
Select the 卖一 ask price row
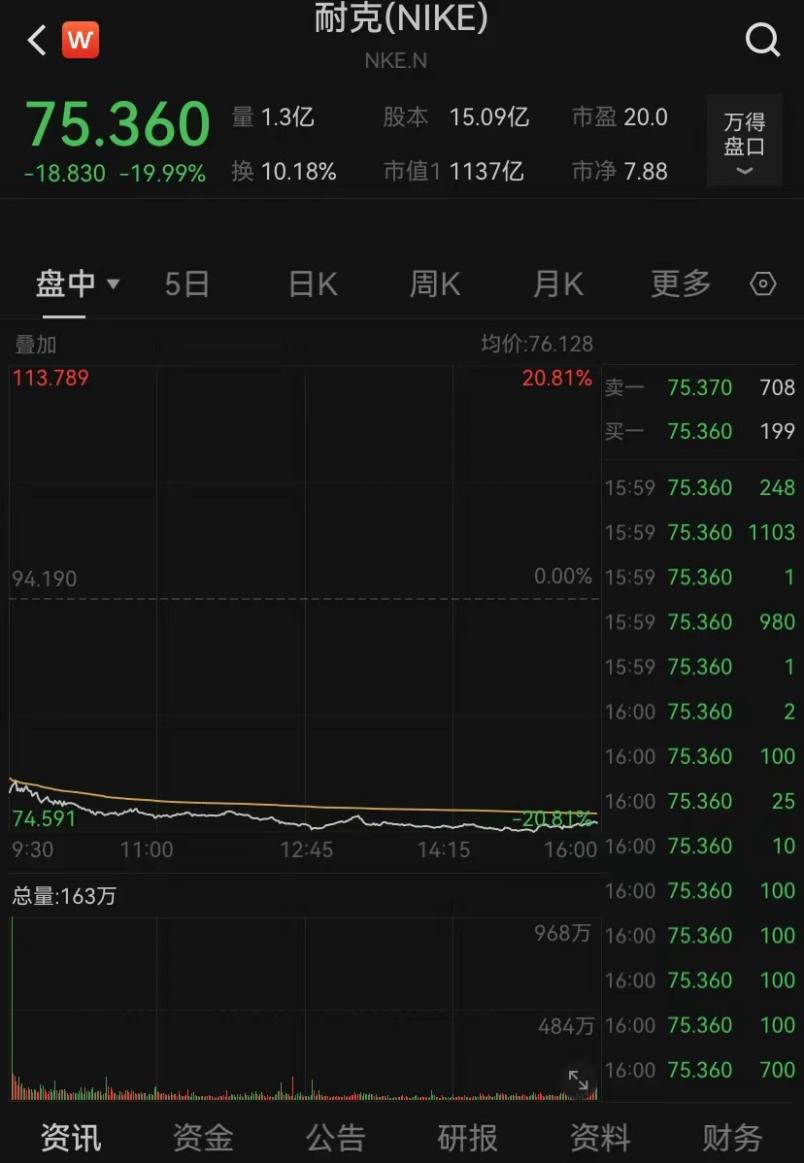point(700,388)
